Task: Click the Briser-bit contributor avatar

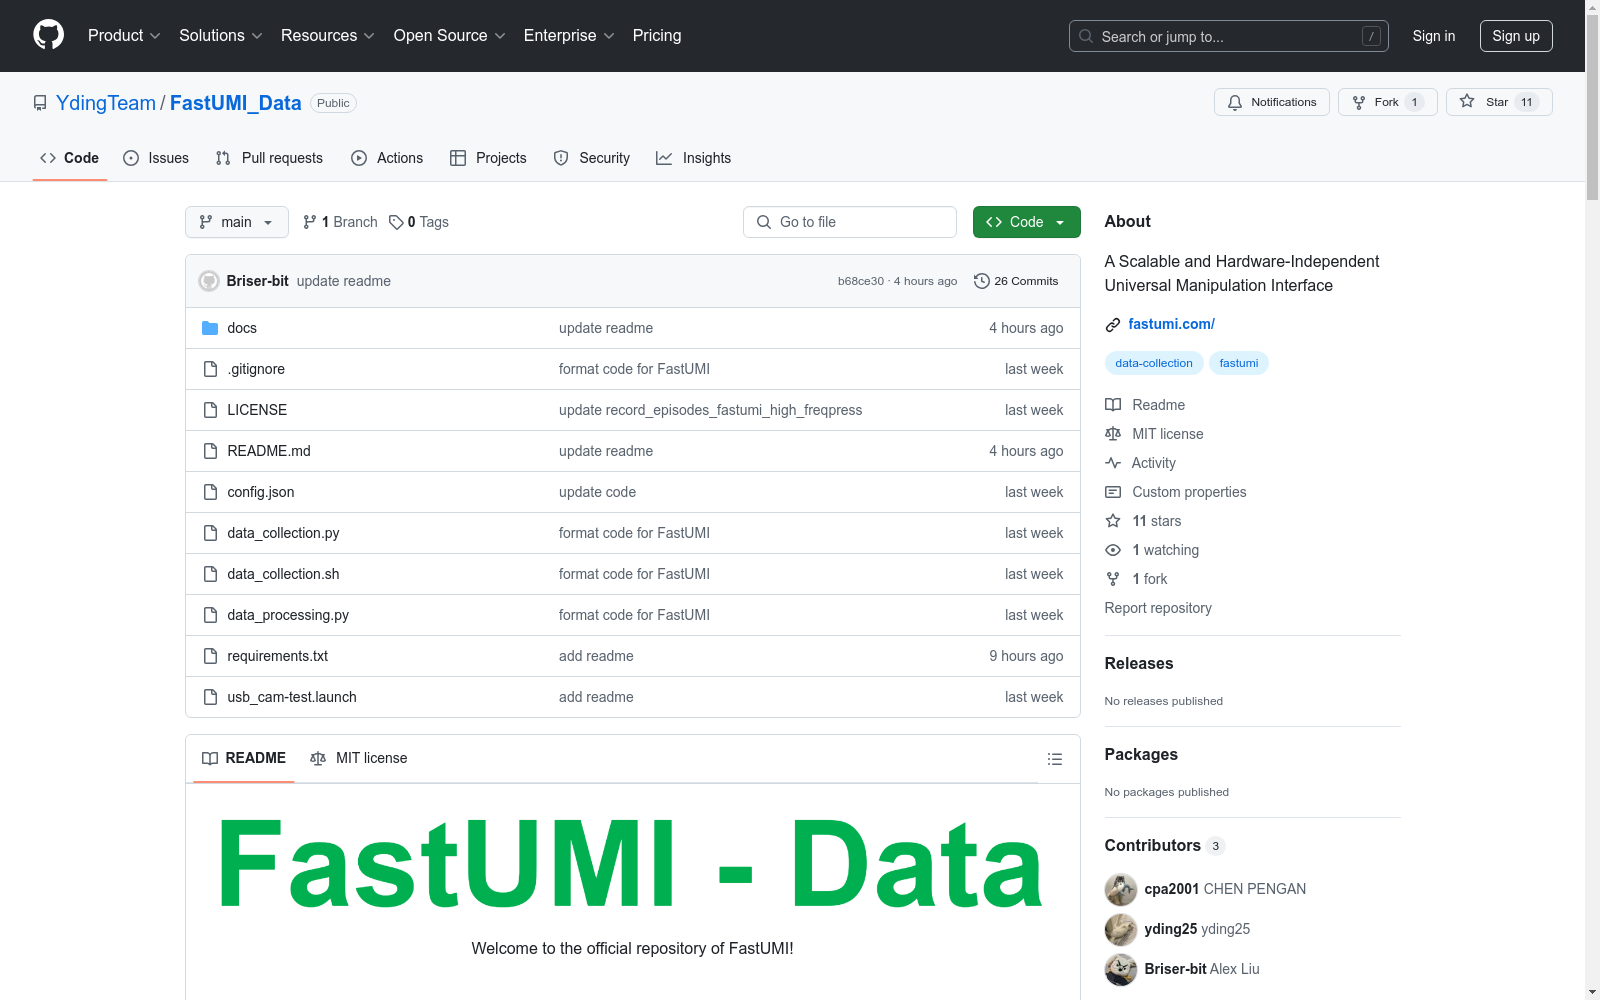Action: pos(1121,969)
